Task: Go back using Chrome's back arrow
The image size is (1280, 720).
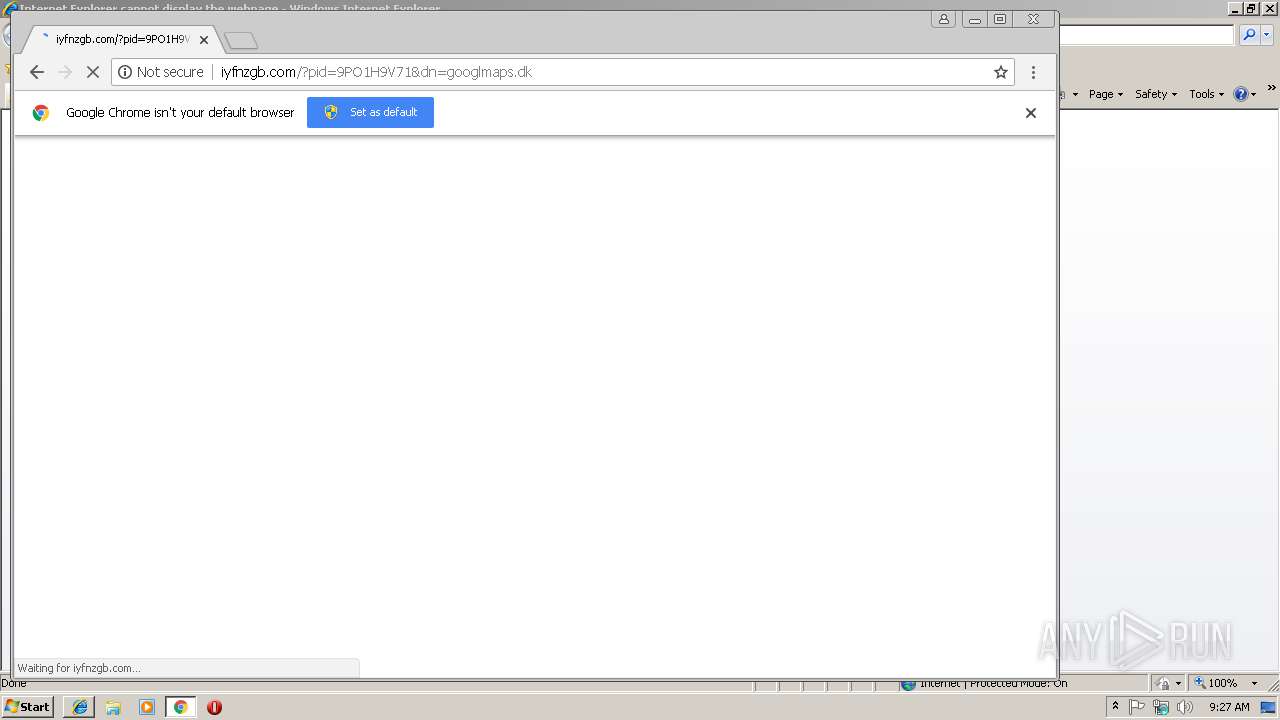Action: (37, 72)
